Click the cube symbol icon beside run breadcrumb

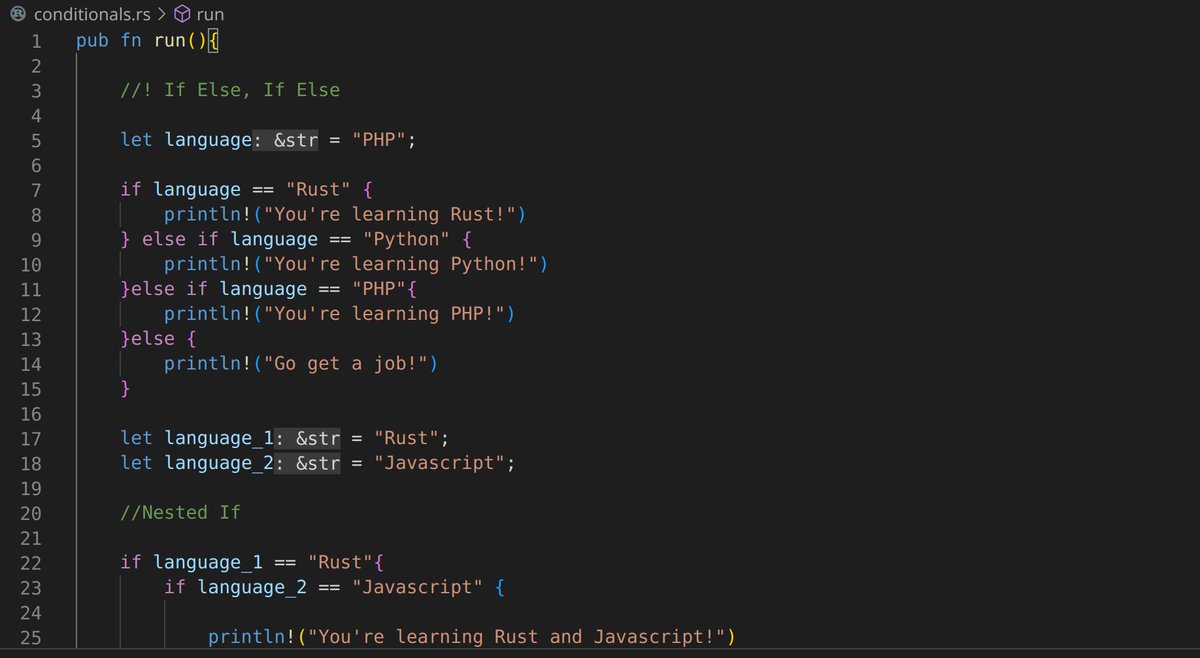(182, 14)
